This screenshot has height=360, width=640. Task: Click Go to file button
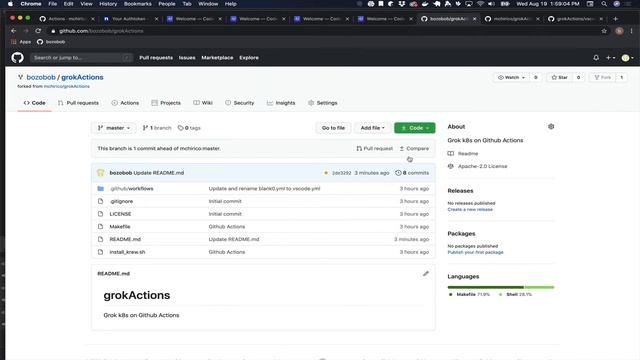point(333,128)
